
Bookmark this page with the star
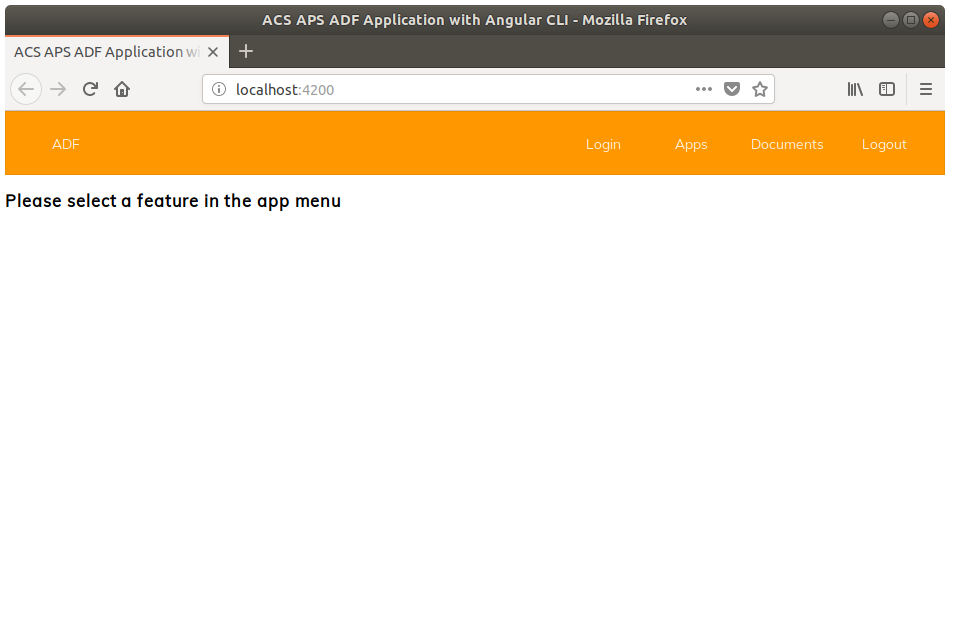[760, 89]
